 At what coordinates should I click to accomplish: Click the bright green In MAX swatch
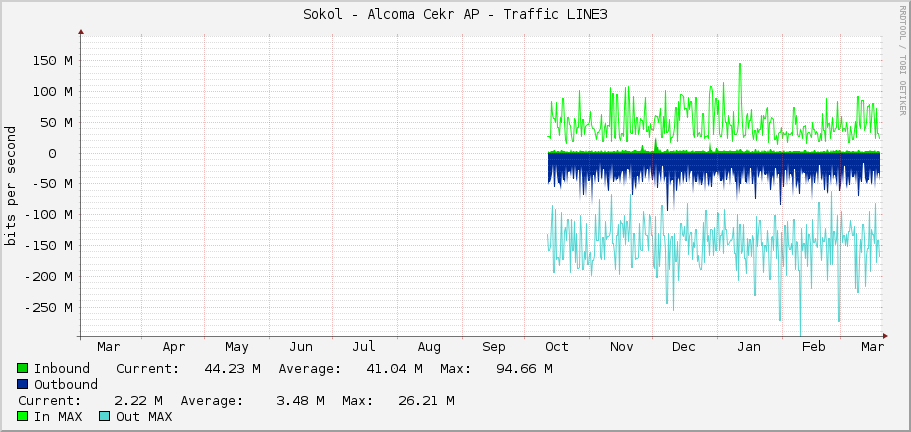[23, 416]
